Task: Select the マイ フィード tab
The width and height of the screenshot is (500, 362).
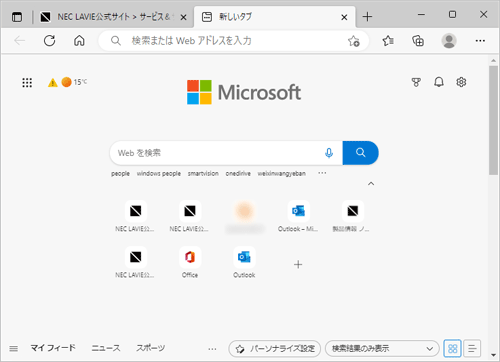Action: (x=53, y=348)
